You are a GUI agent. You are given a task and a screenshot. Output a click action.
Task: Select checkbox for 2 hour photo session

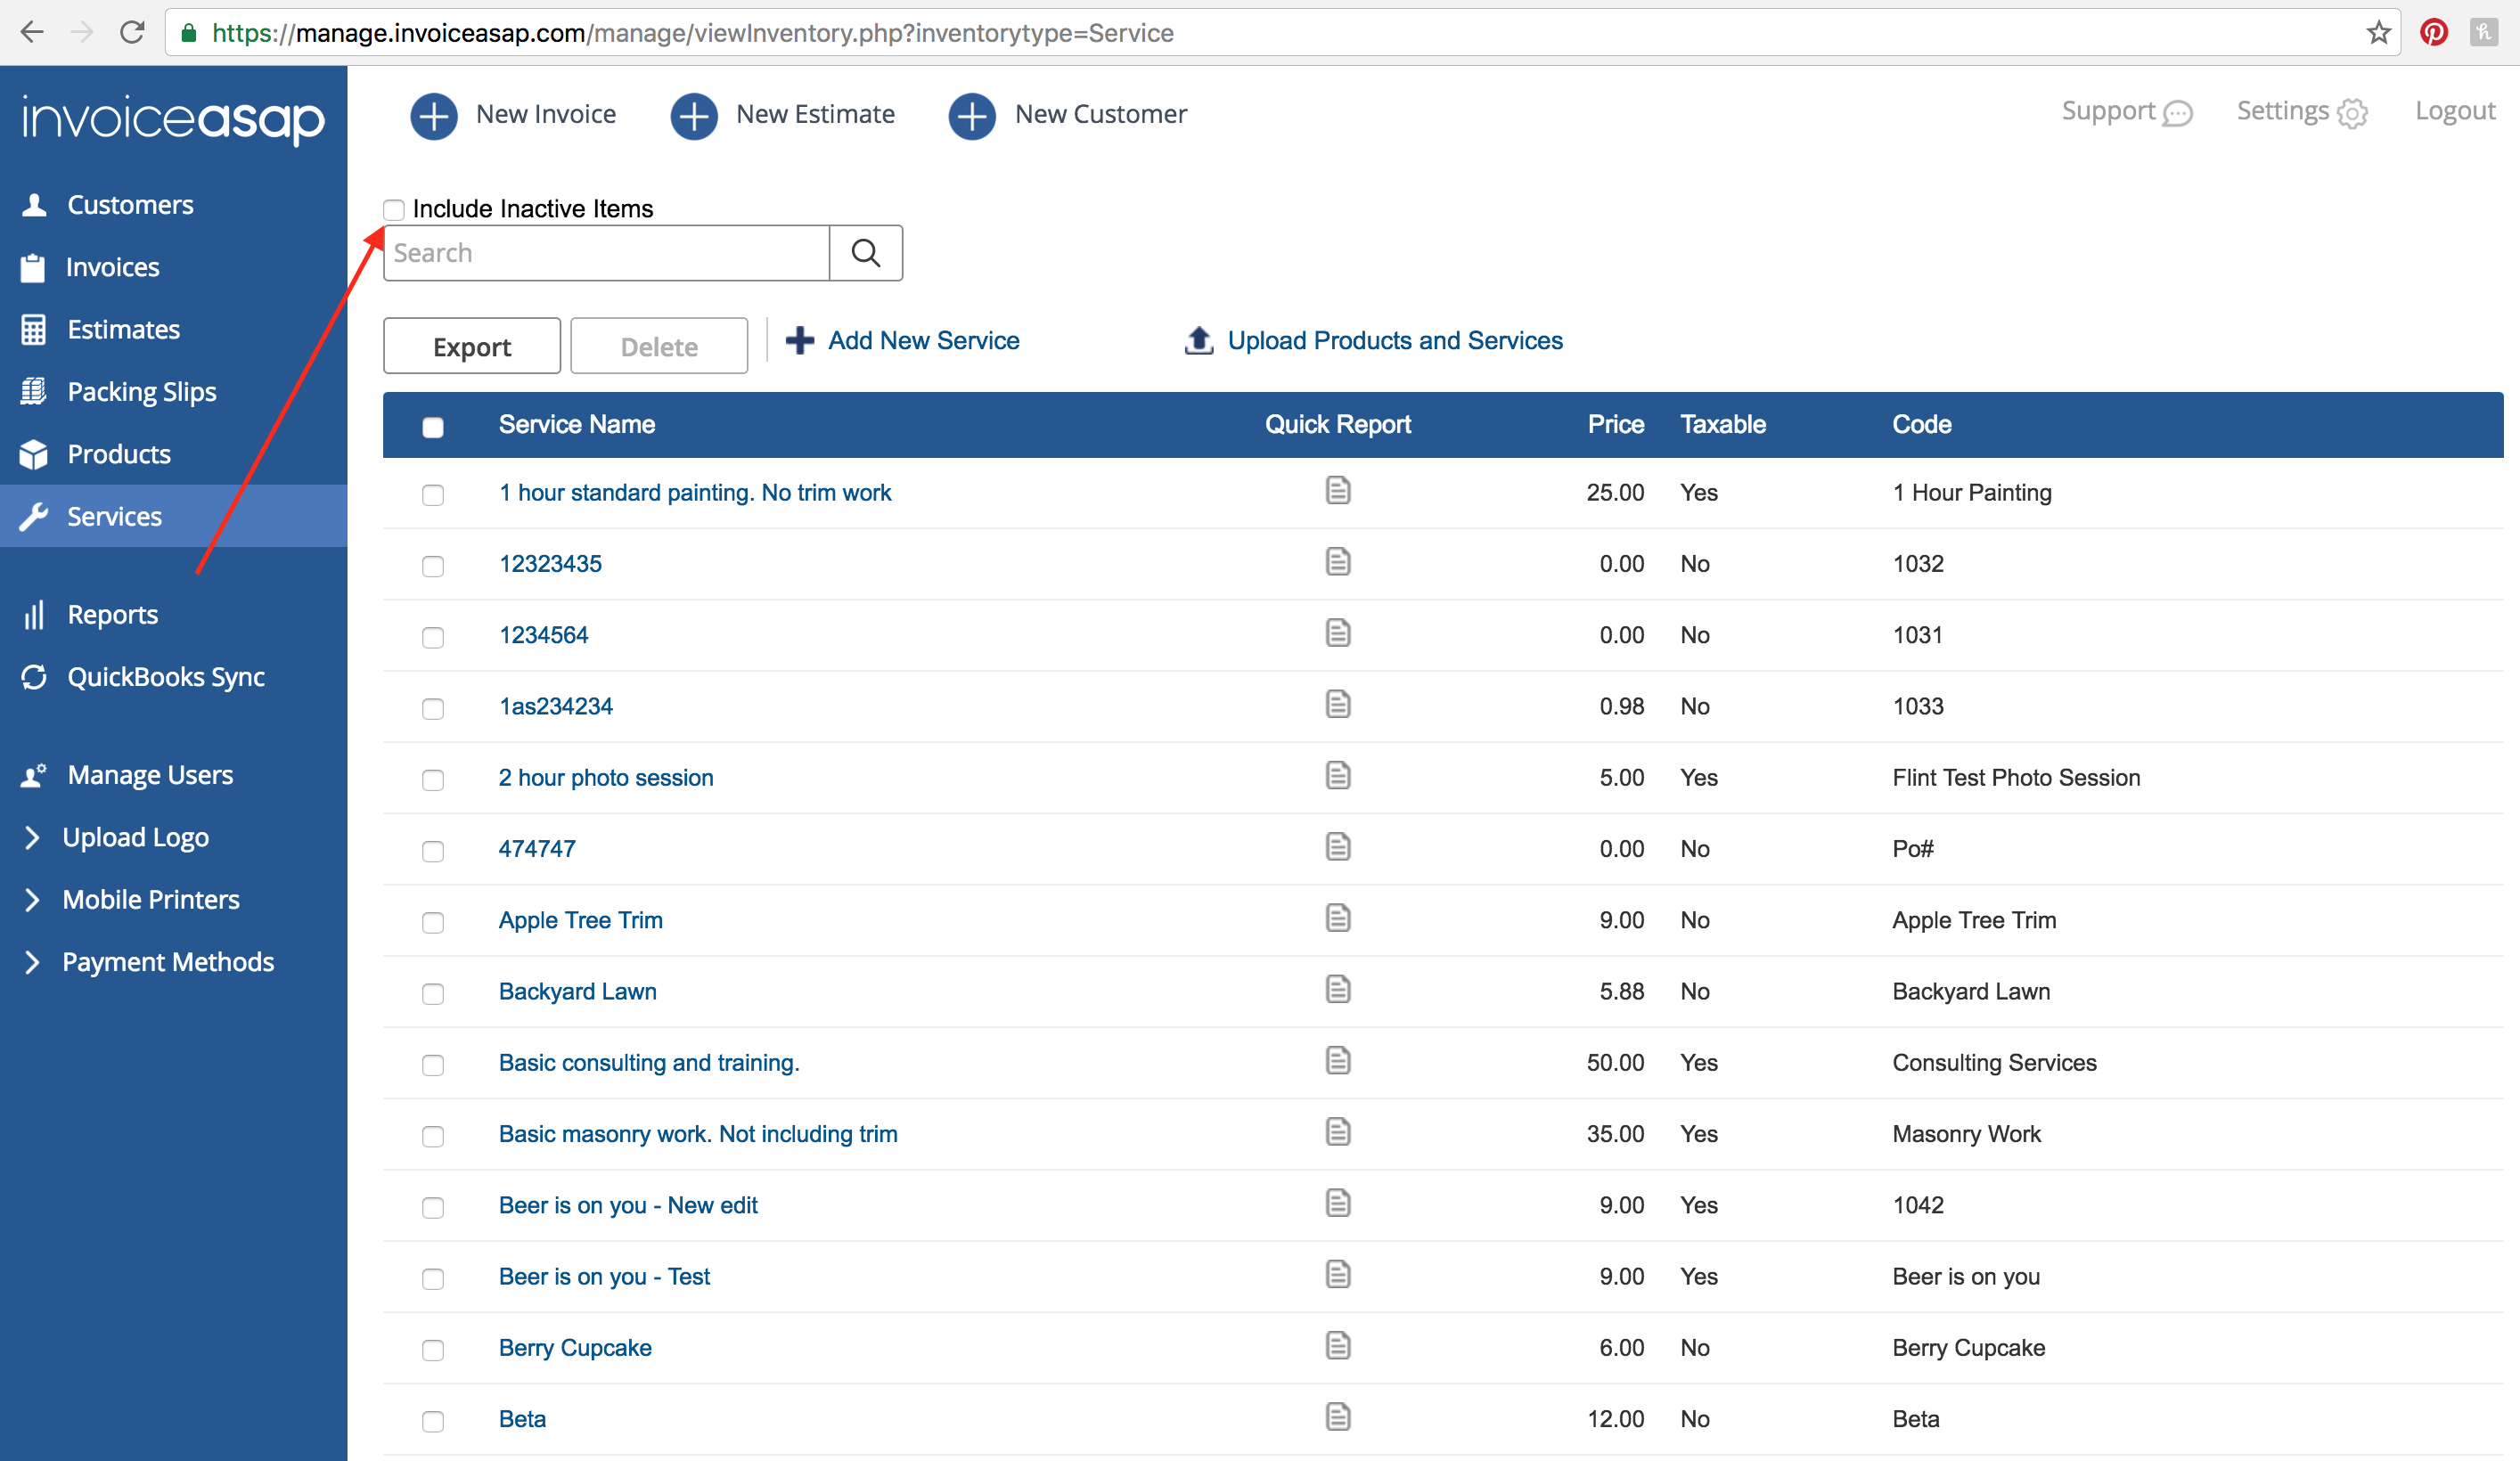pos(433,780)
